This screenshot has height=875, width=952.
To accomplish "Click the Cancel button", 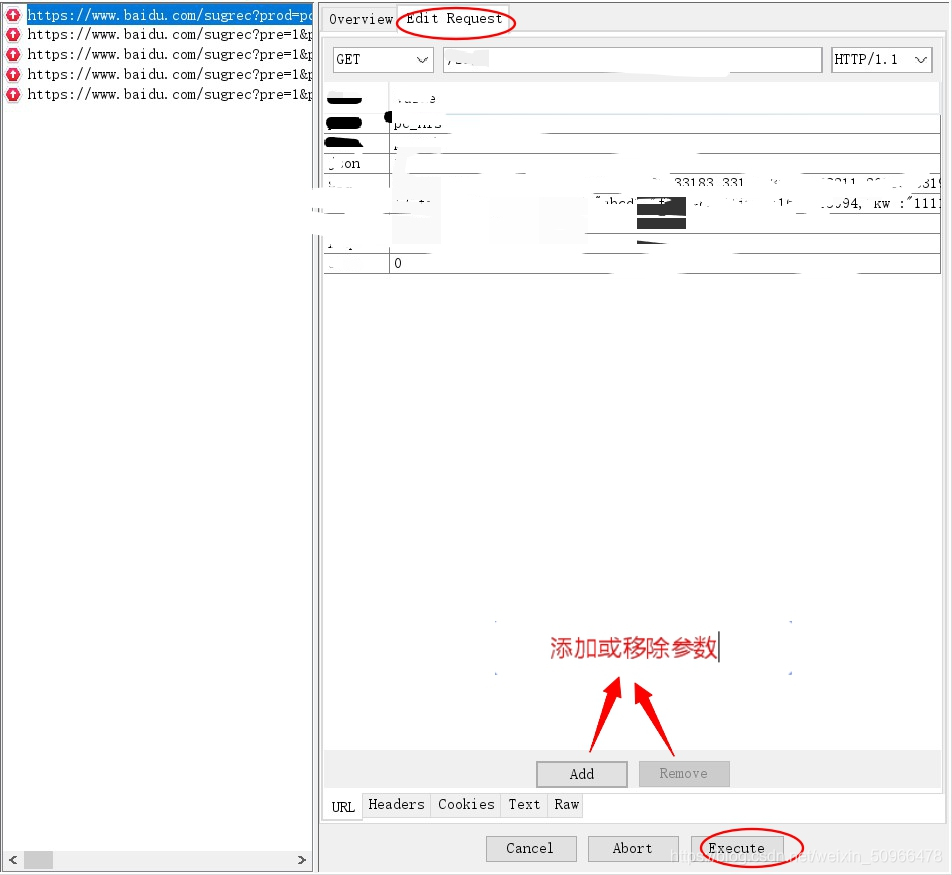I will pos(531,848).
